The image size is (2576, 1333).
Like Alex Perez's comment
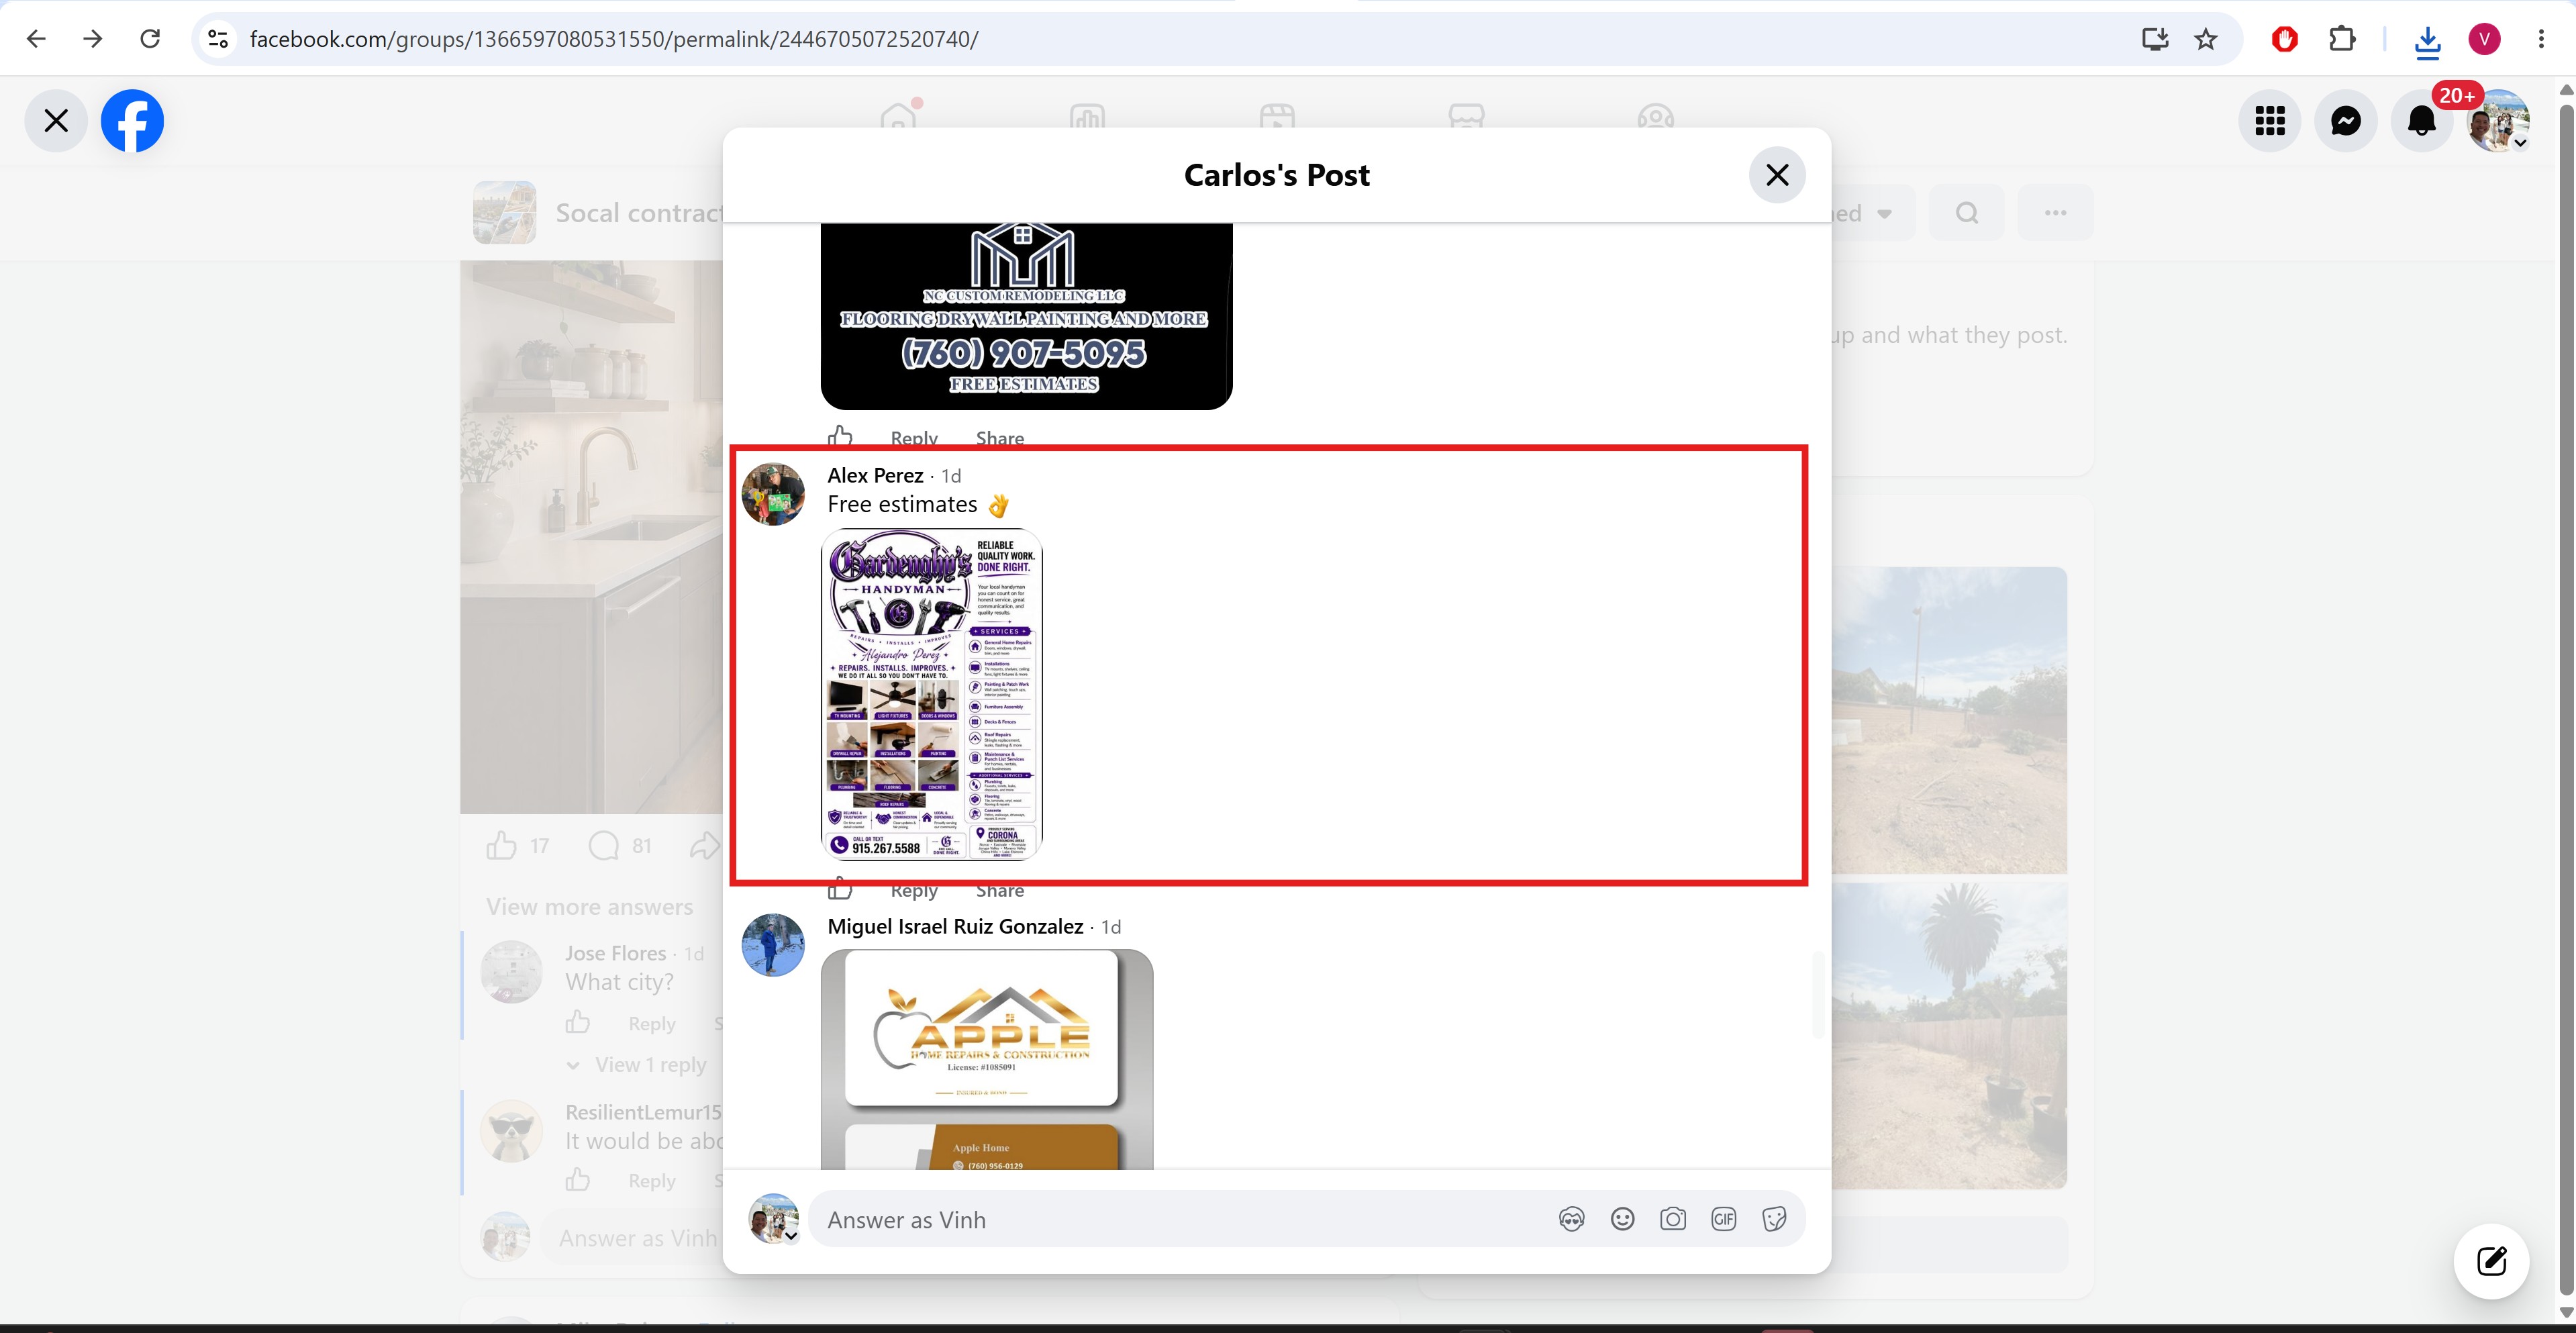coord(840,888)
